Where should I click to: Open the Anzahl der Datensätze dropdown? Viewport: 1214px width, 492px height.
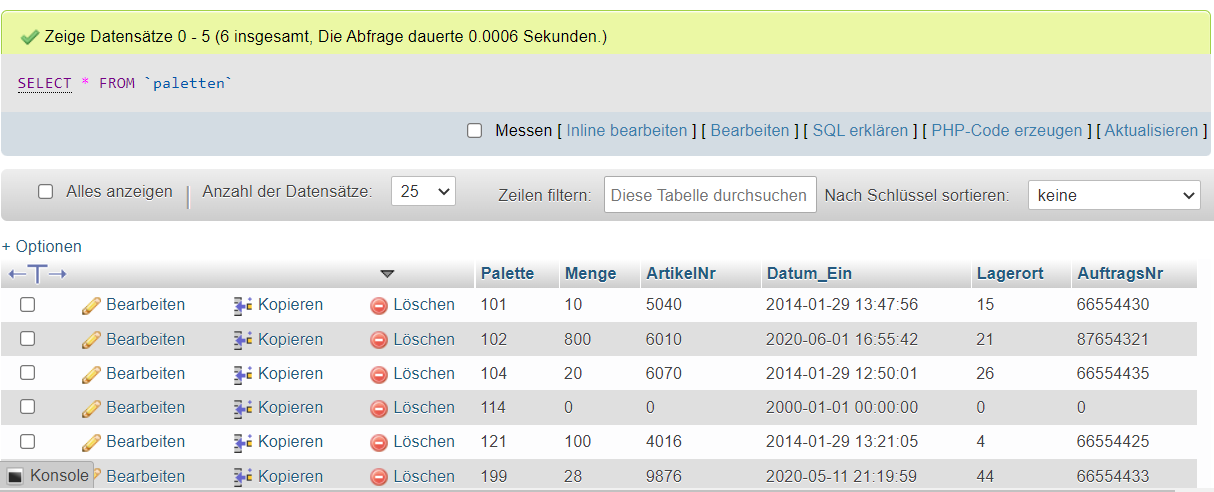(423, 191)
